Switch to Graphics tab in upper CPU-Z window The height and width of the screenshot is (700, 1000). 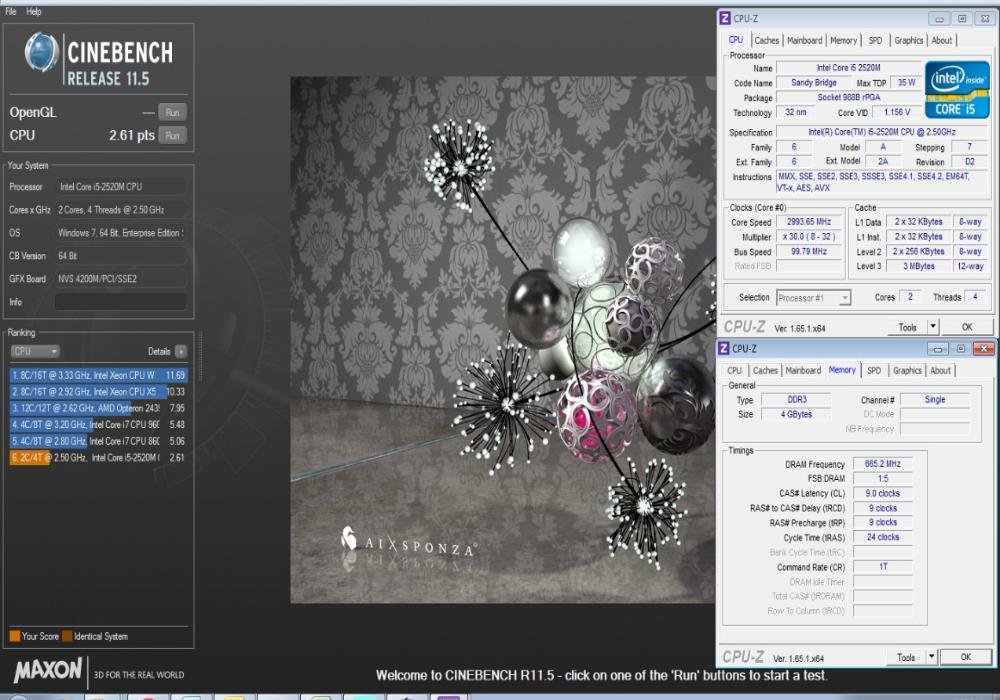pos(908,40)
